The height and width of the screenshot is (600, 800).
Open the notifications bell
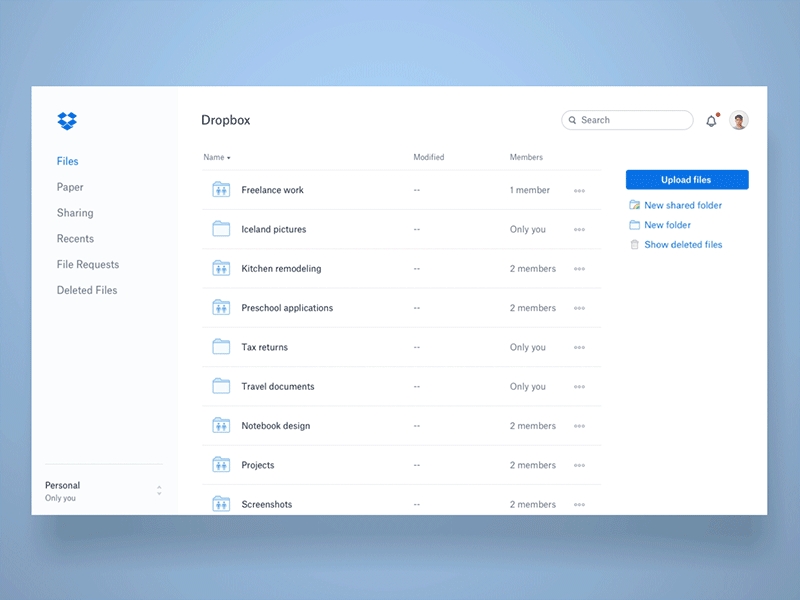tap(712, 121)
